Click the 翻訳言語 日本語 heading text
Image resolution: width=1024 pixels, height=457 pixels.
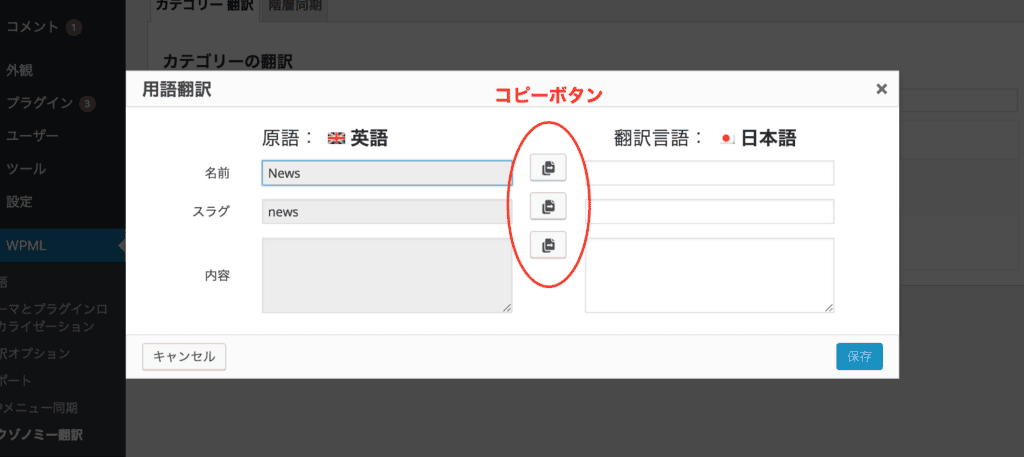pos(705,138)
